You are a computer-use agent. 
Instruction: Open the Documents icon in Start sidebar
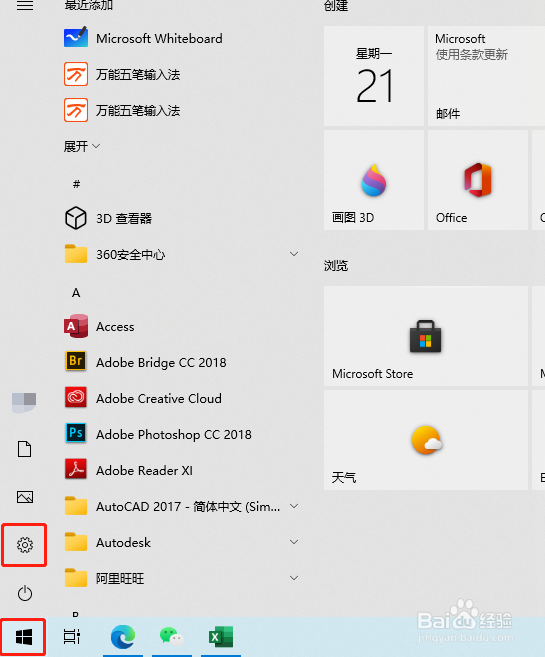(25, 449)
